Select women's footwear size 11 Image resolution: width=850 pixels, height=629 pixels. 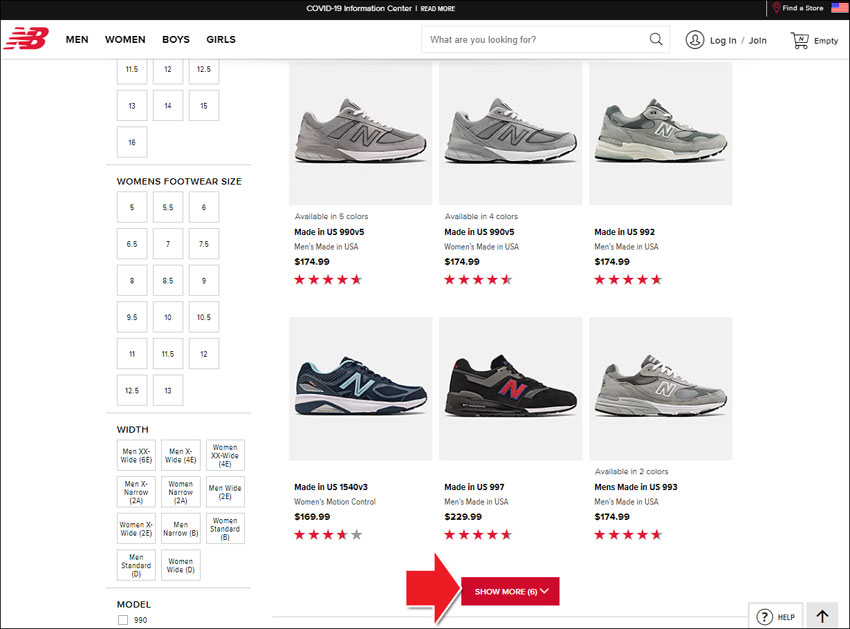point(132,354)
